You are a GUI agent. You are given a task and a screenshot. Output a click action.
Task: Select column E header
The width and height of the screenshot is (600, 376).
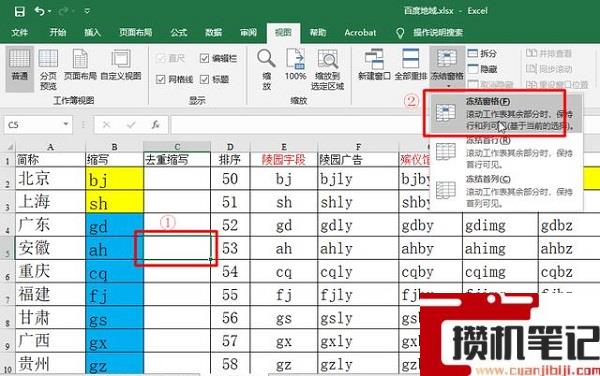point(284,147)
